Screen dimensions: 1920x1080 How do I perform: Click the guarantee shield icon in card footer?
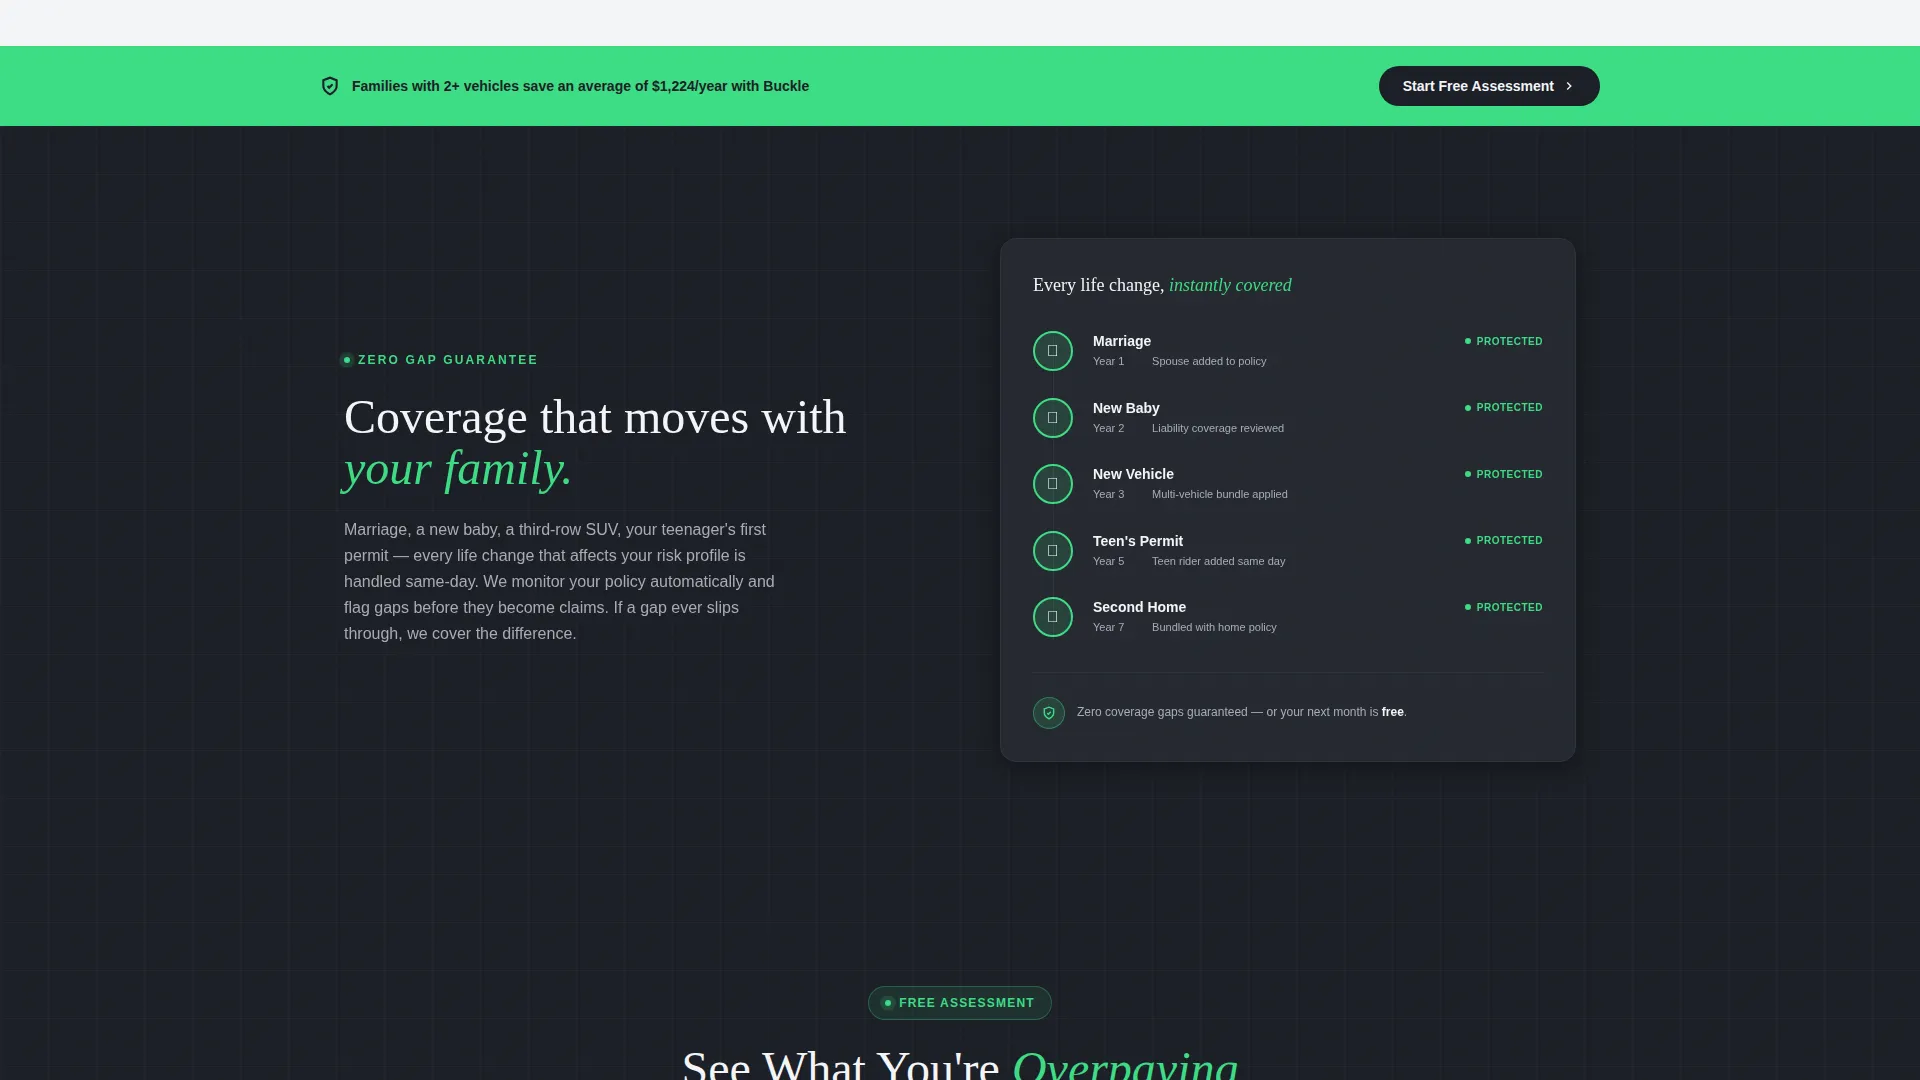tap(1049, 713)
